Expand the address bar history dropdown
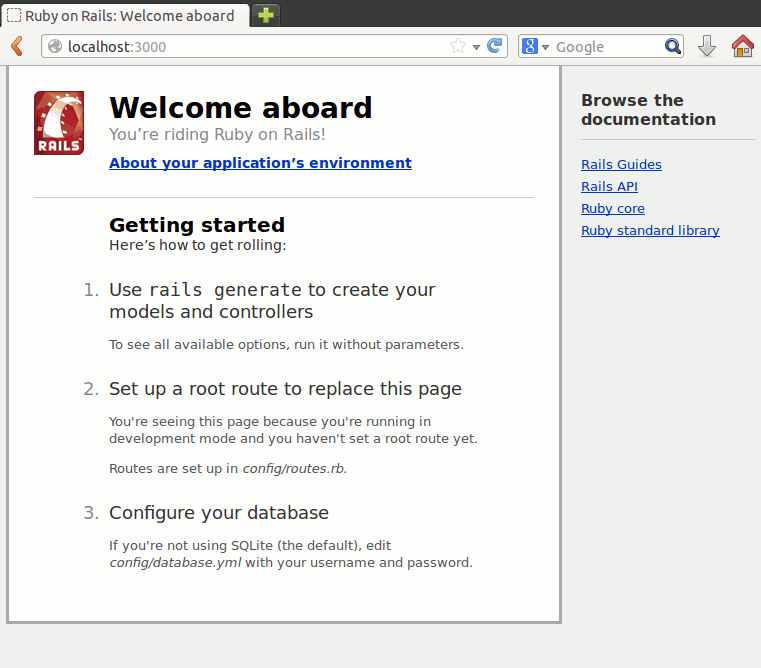Viewport: 761px width, 668px height. coord(476,47)
